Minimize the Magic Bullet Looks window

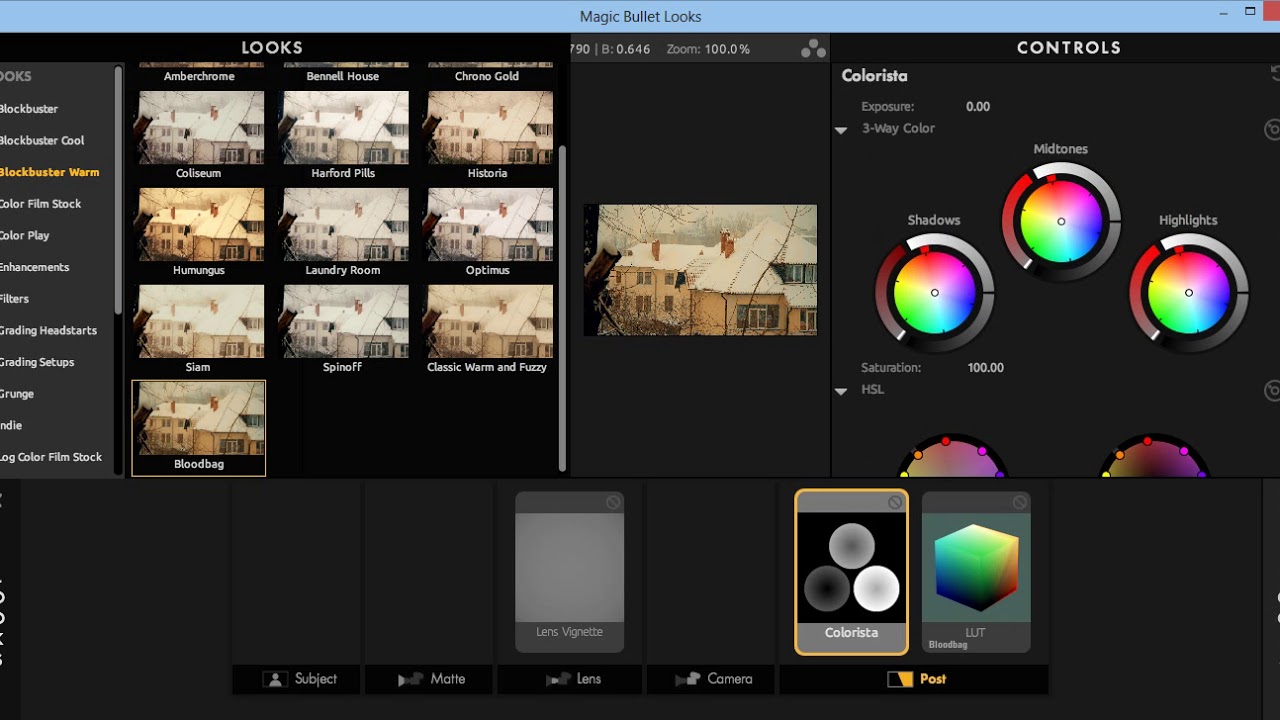(1223, 13)
